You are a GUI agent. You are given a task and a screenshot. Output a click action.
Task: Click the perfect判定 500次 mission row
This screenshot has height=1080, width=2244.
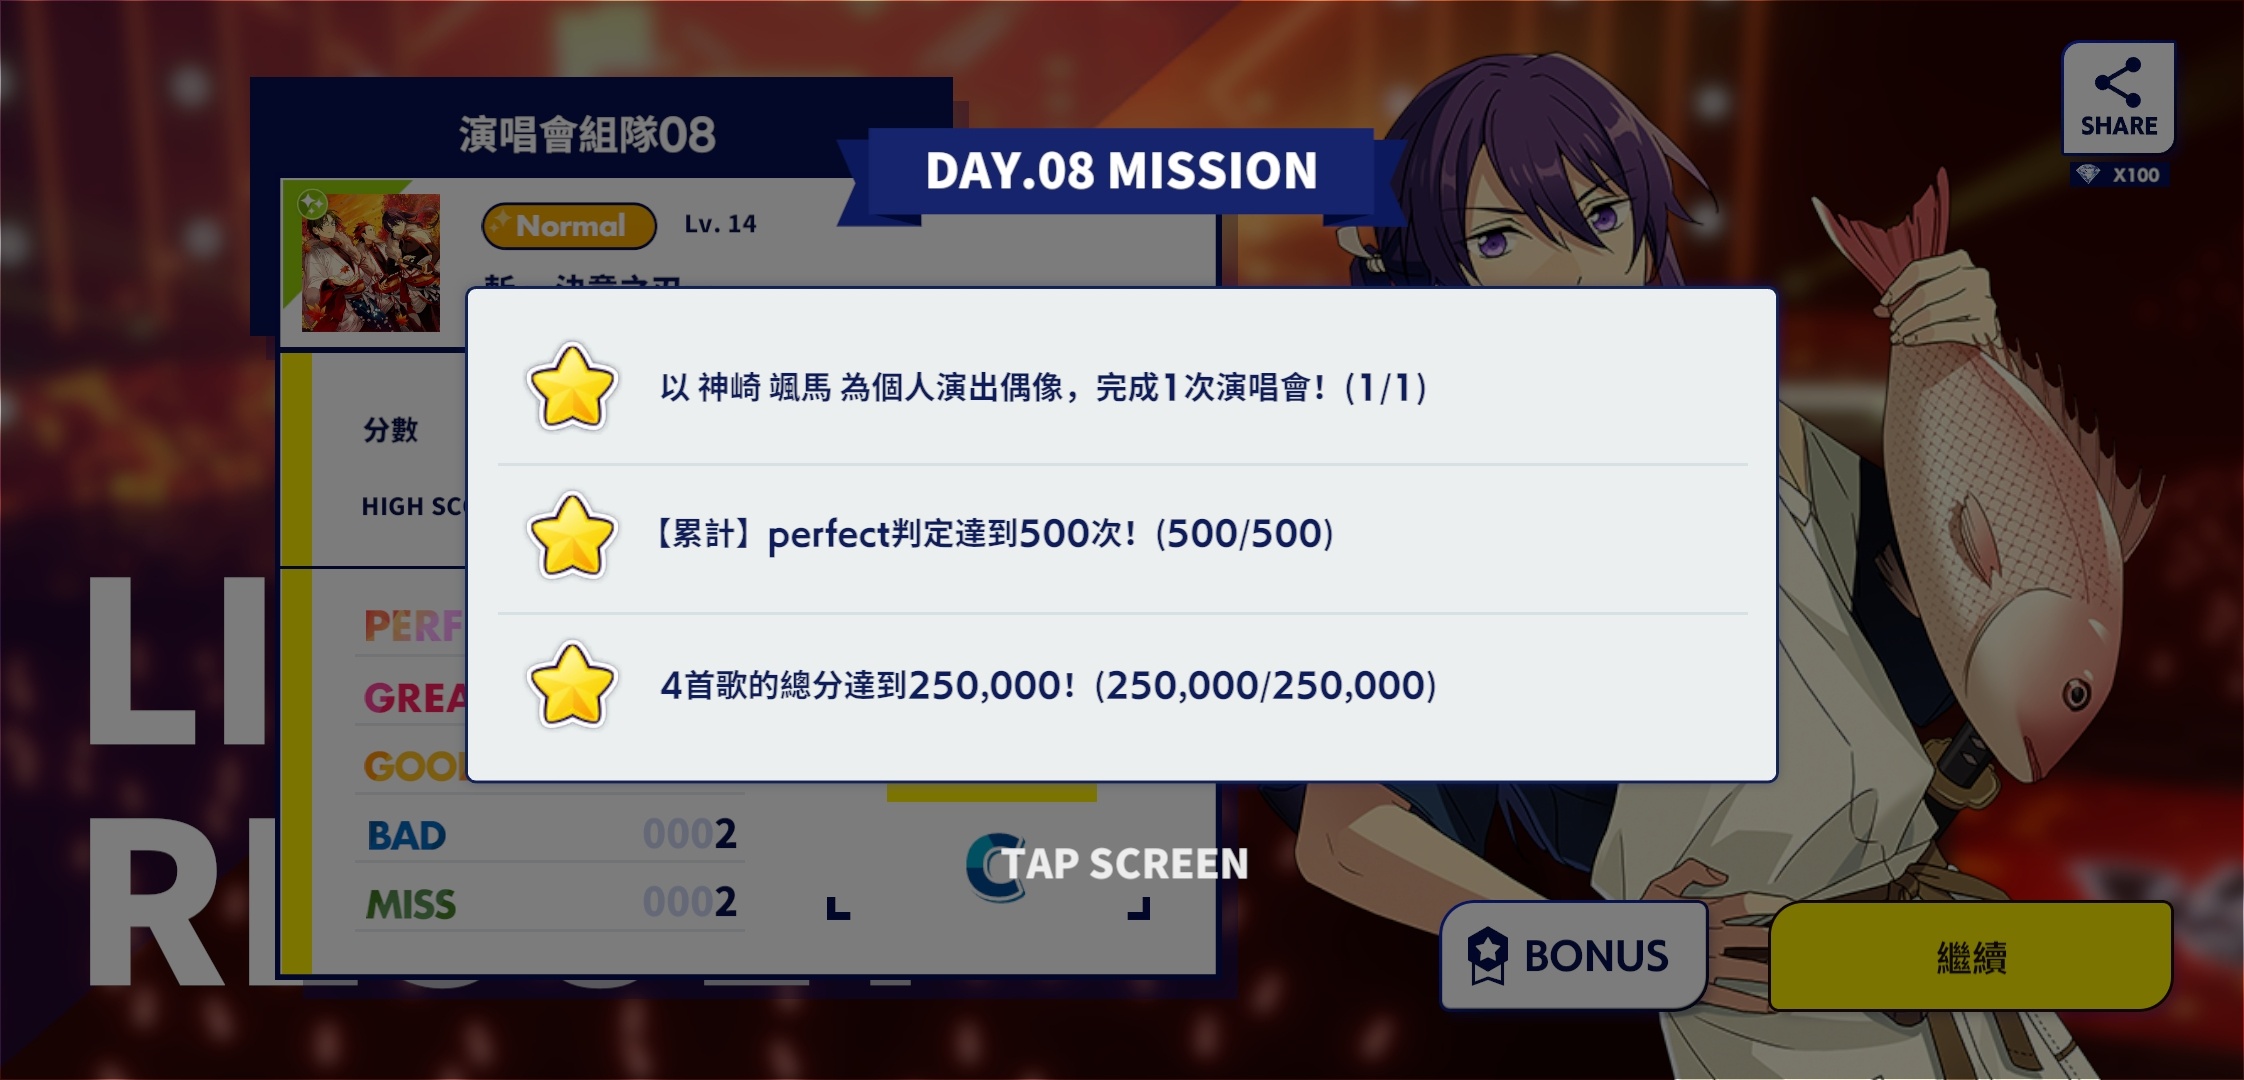pyautogui.click(x=1122, y=536)
